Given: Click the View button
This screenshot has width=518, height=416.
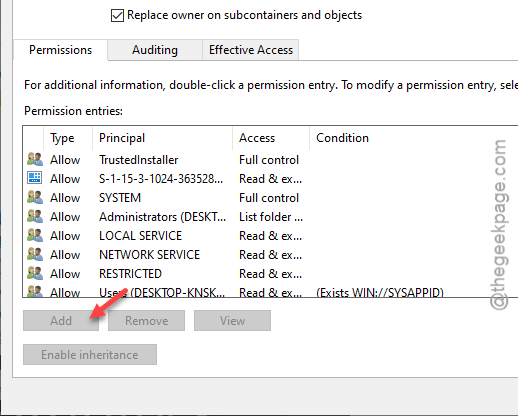Looking at the screenshot, I should (232, 321).
